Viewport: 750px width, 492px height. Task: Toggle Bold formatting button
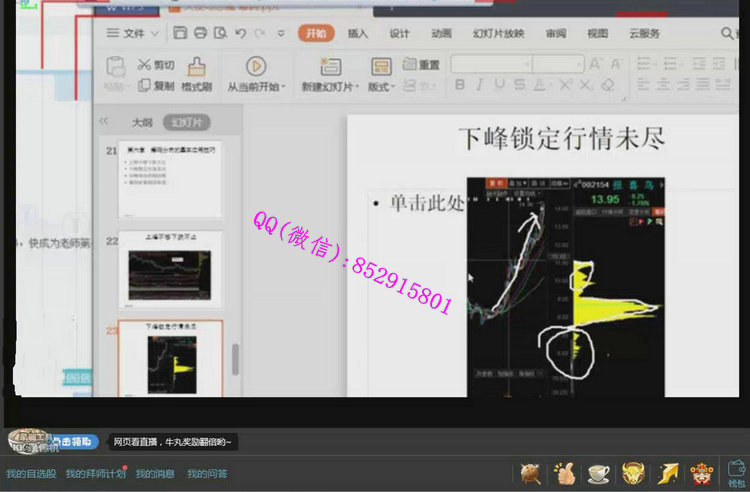pos(460,86)
